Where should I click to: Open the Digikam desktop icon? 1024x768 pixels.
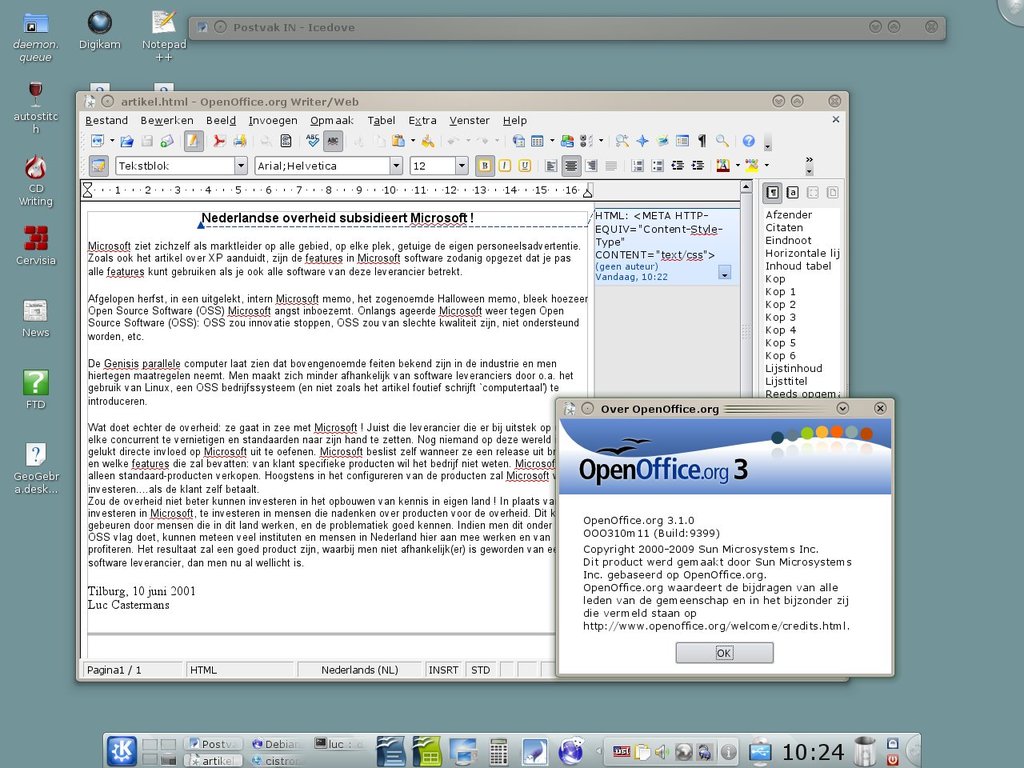point(100,31)
